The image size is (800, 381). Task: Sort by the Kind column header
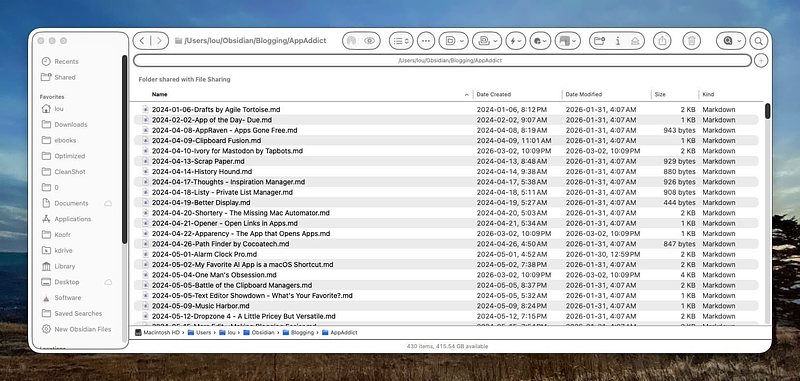708,94
